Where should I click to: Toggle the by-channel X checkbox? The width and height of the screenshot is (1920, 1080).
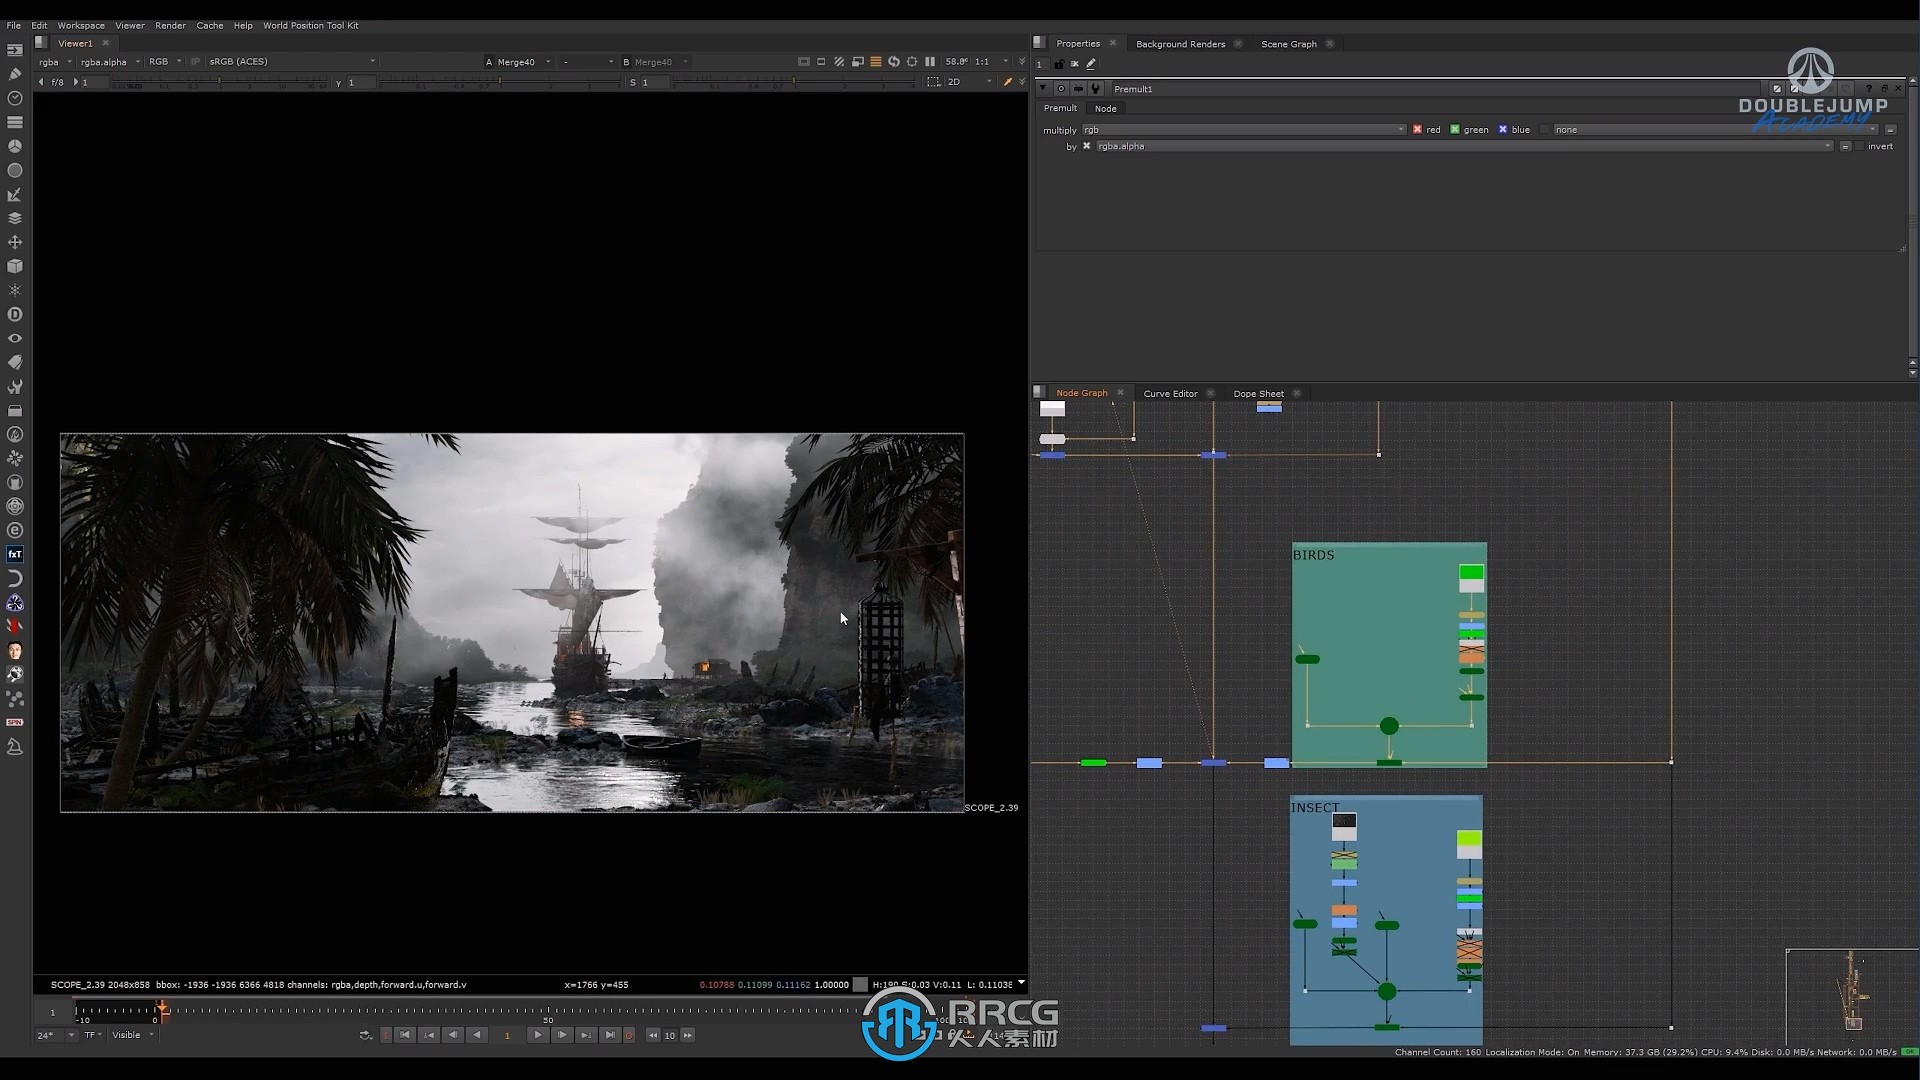1086,146
